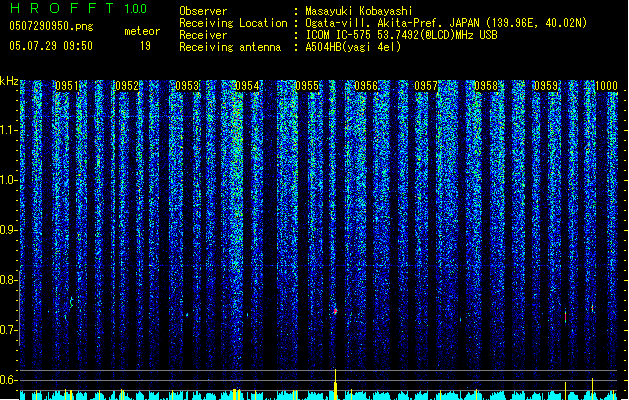Click the Observer label
Image resolution: width=629 pixels, height=400 pixels.
point(203,11)
